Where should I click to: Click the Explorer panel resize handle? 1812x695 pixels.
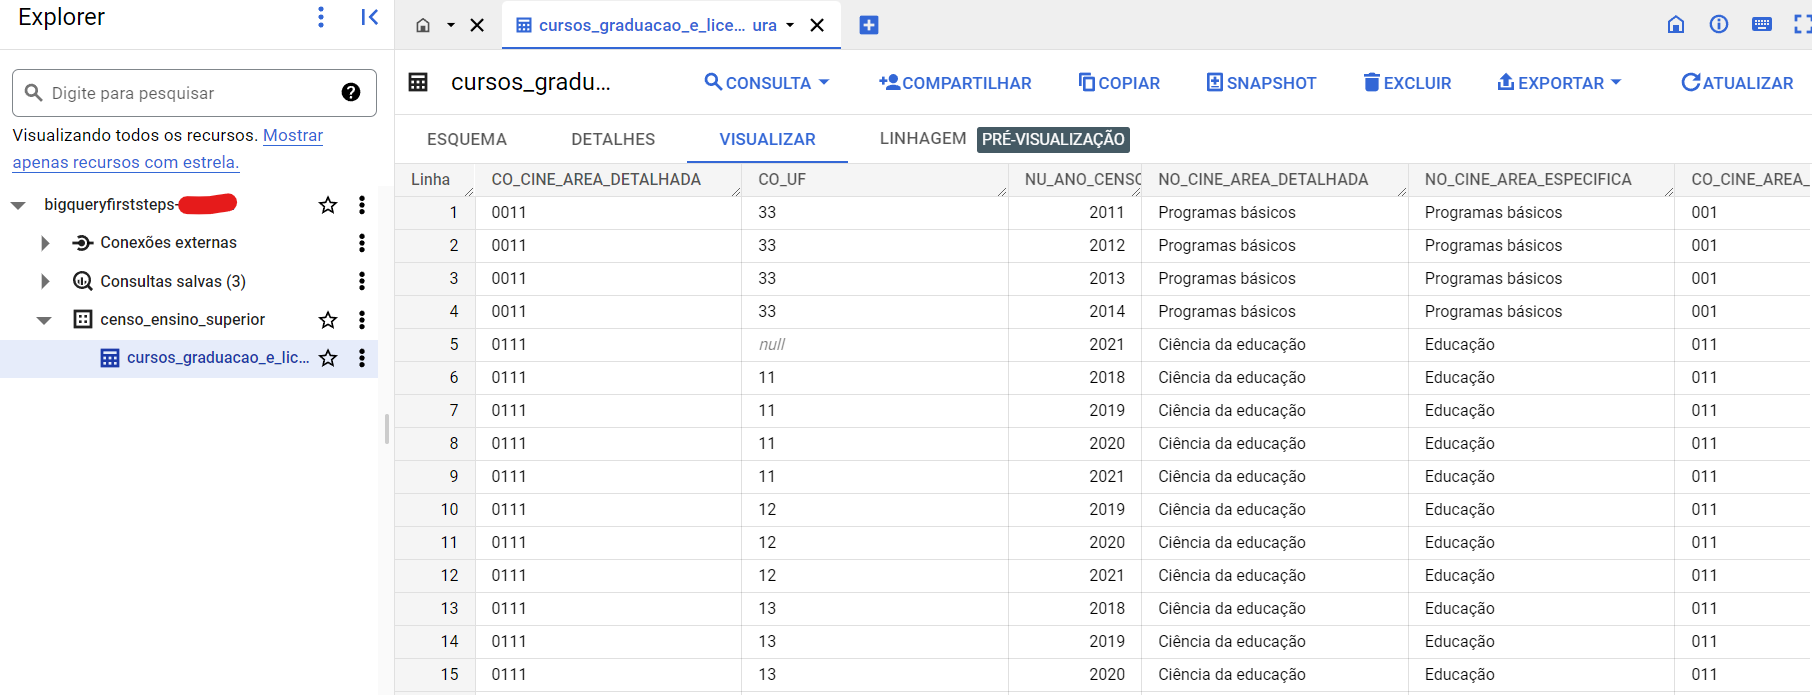coord(387,428)
